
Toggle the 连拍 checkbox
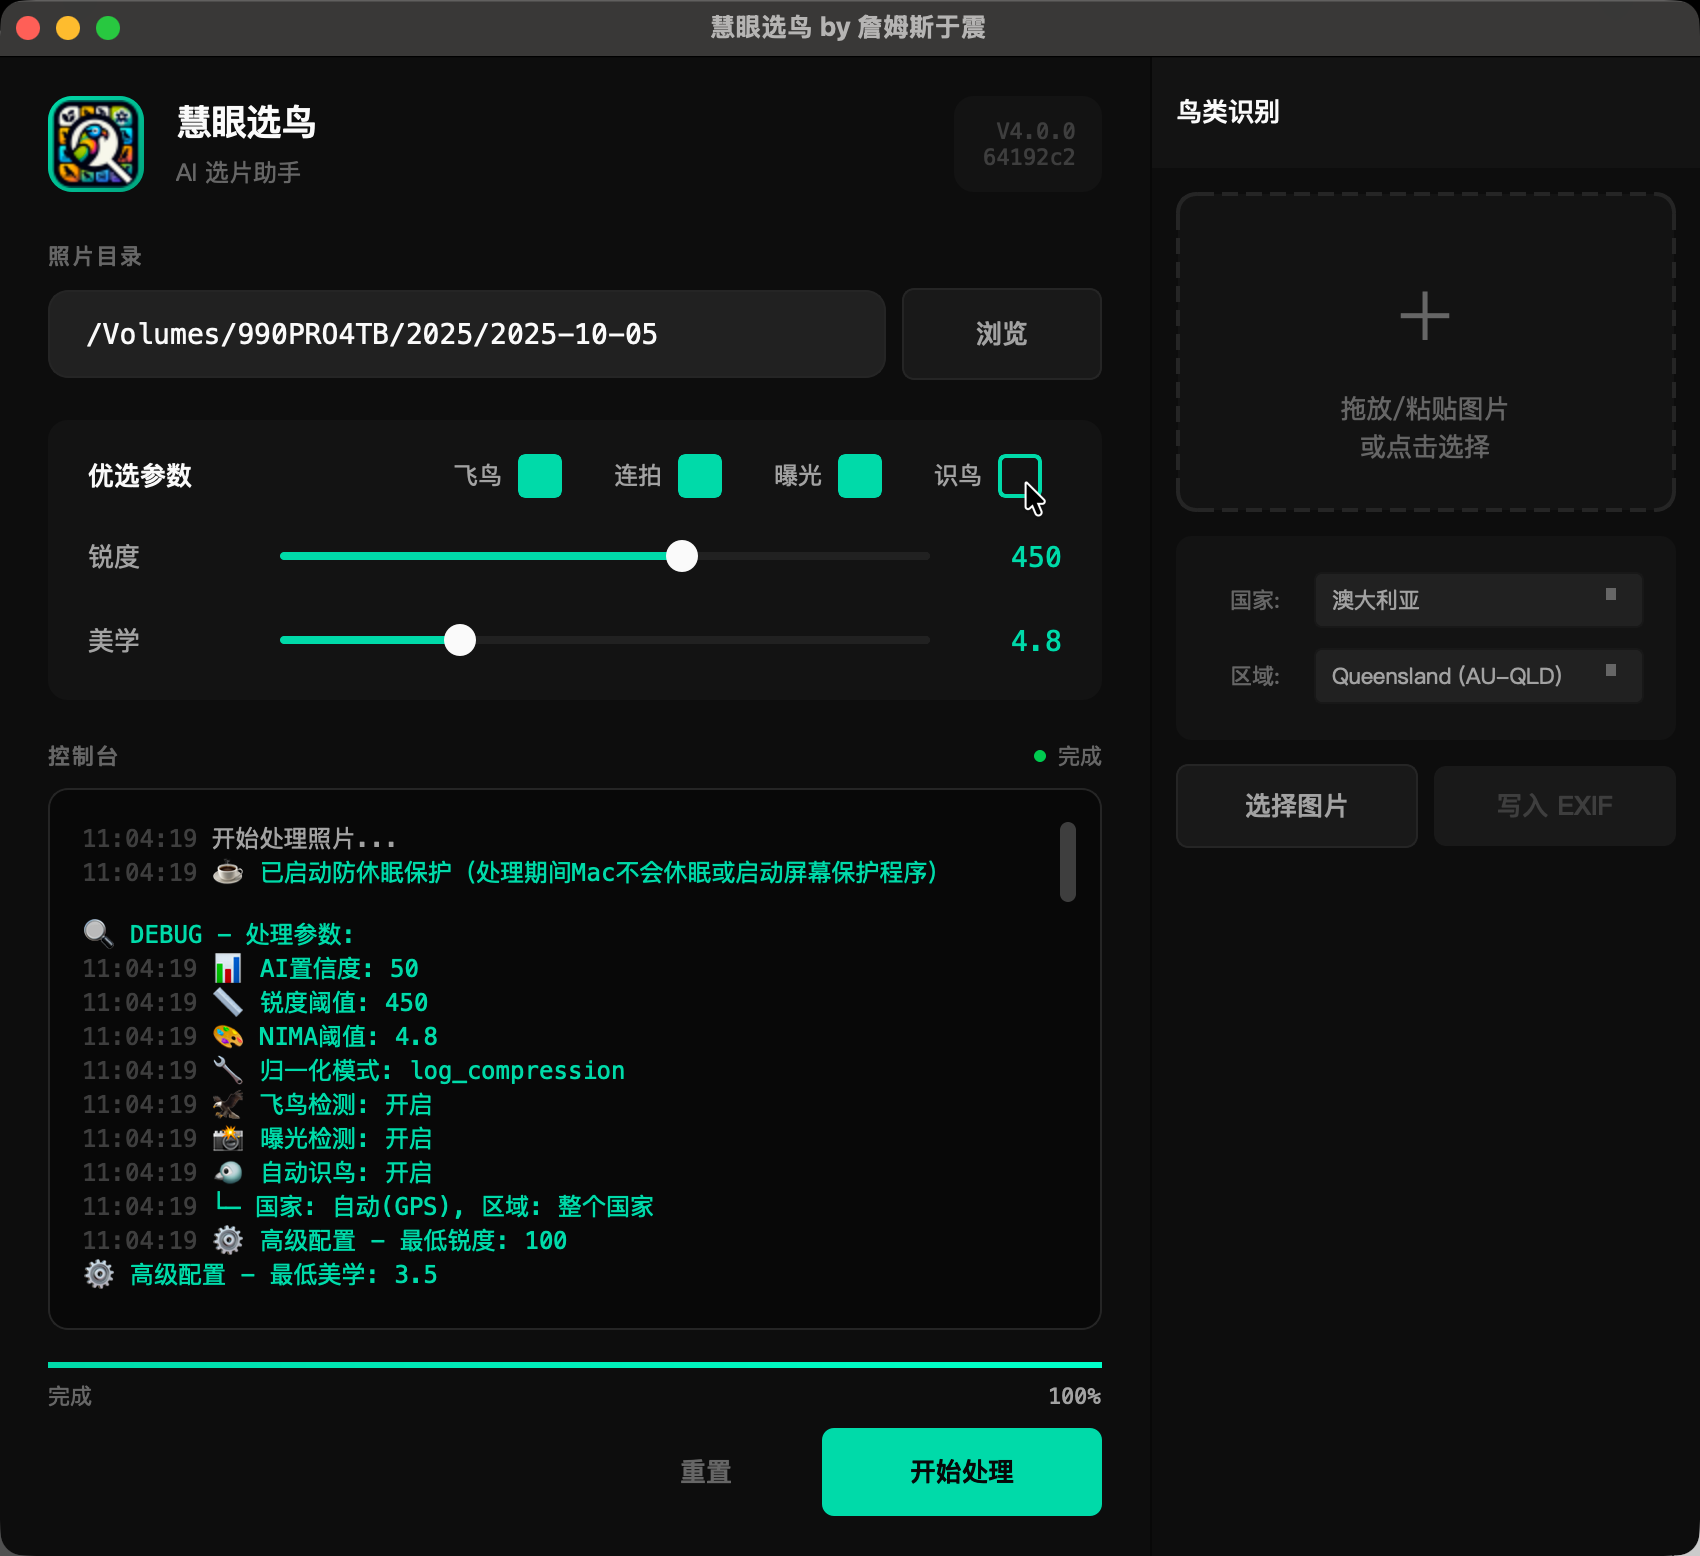(700, 477)
